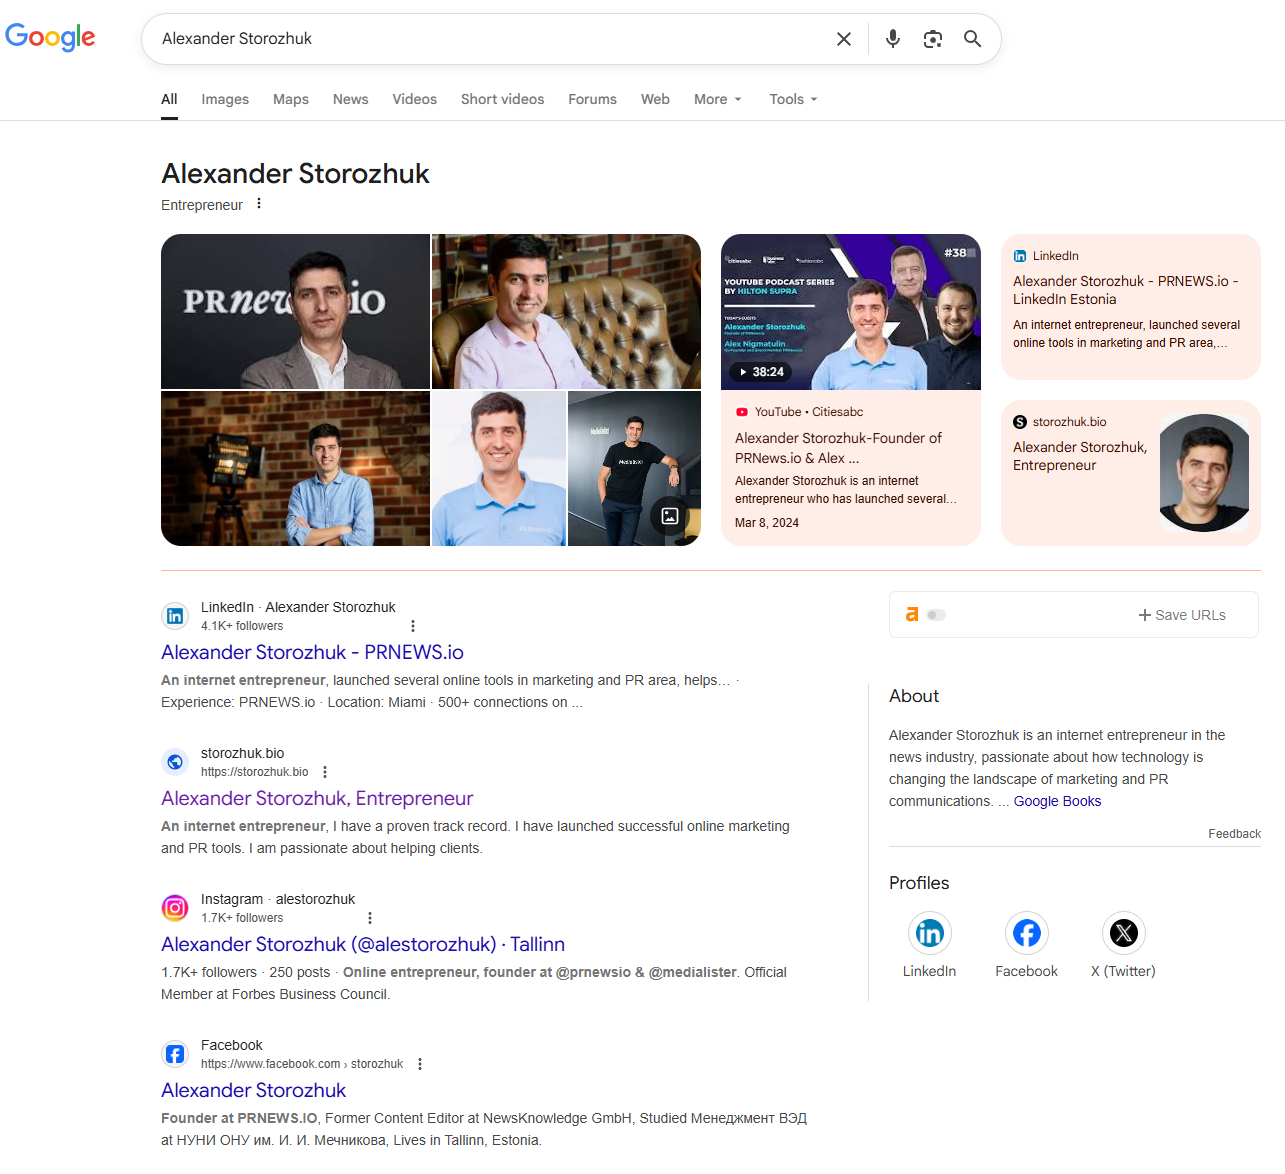Open search by image camera icon
The height and width of the screenshot is (1174, 1285).
click(x=933, y=39)
